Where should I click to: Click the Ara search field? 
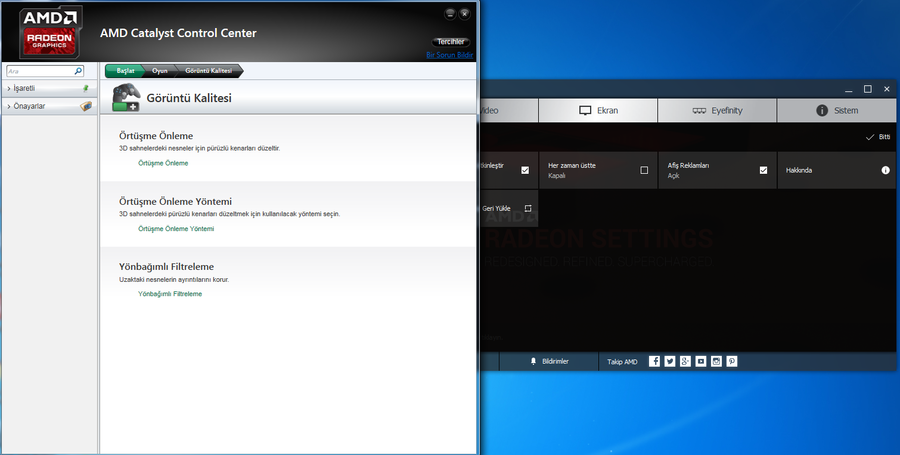pos(45,71)
